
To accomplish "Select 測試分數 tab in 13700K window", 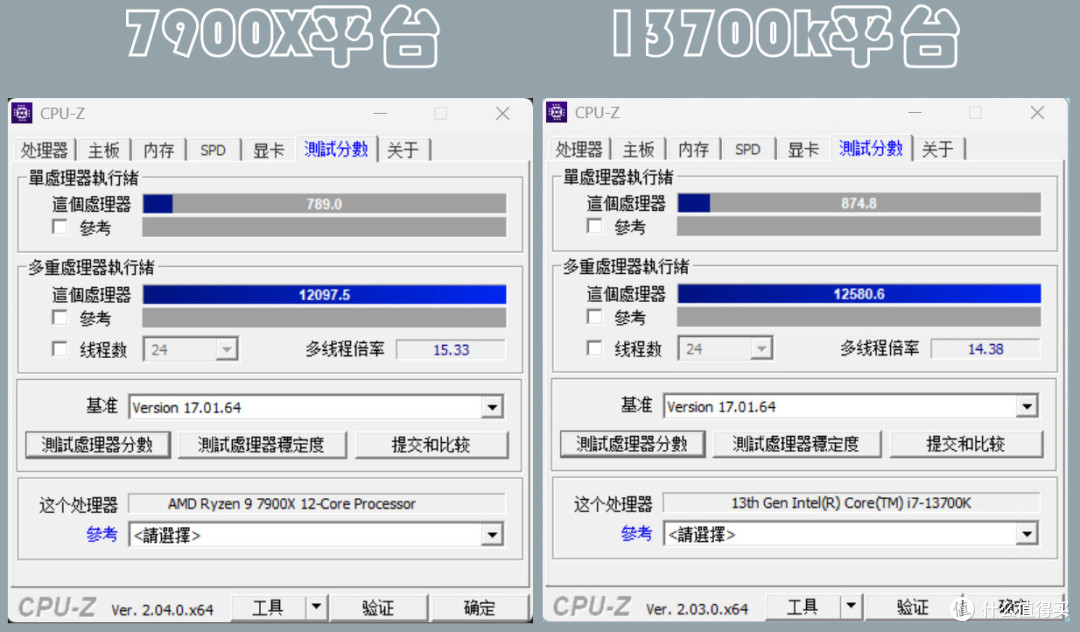I will click(x=871, y=148).
